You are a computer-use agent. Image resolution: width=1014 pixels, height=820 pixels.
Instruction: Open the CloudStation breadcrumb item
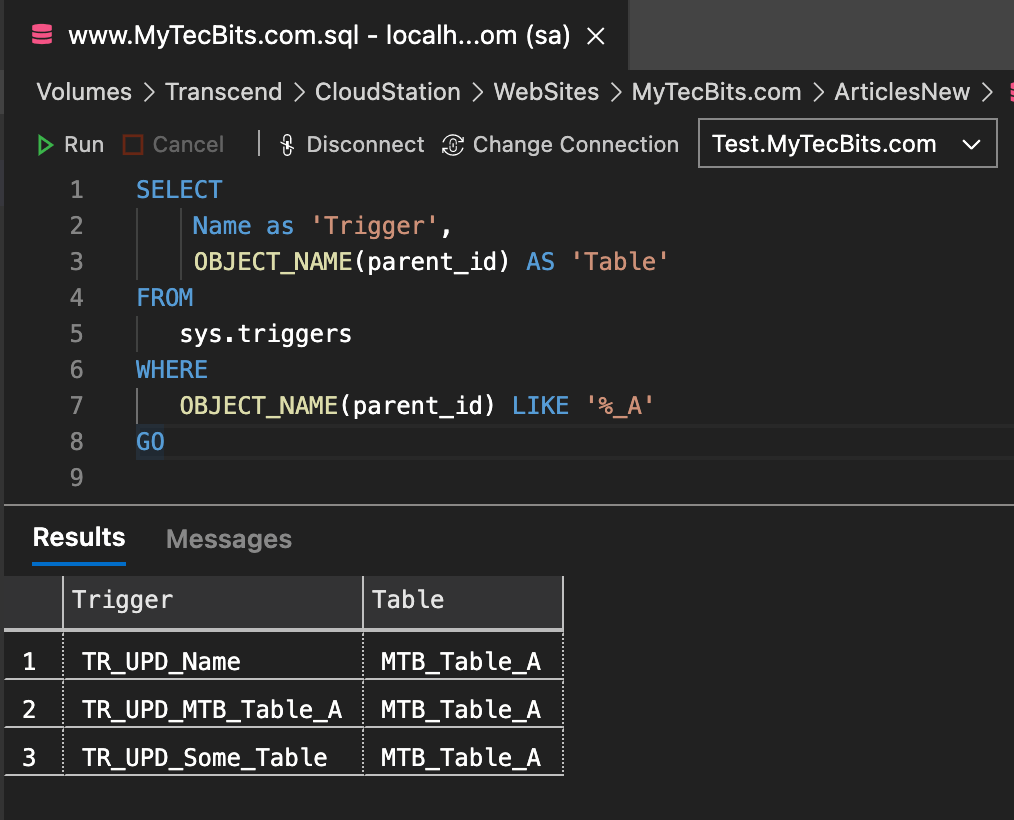388,92
